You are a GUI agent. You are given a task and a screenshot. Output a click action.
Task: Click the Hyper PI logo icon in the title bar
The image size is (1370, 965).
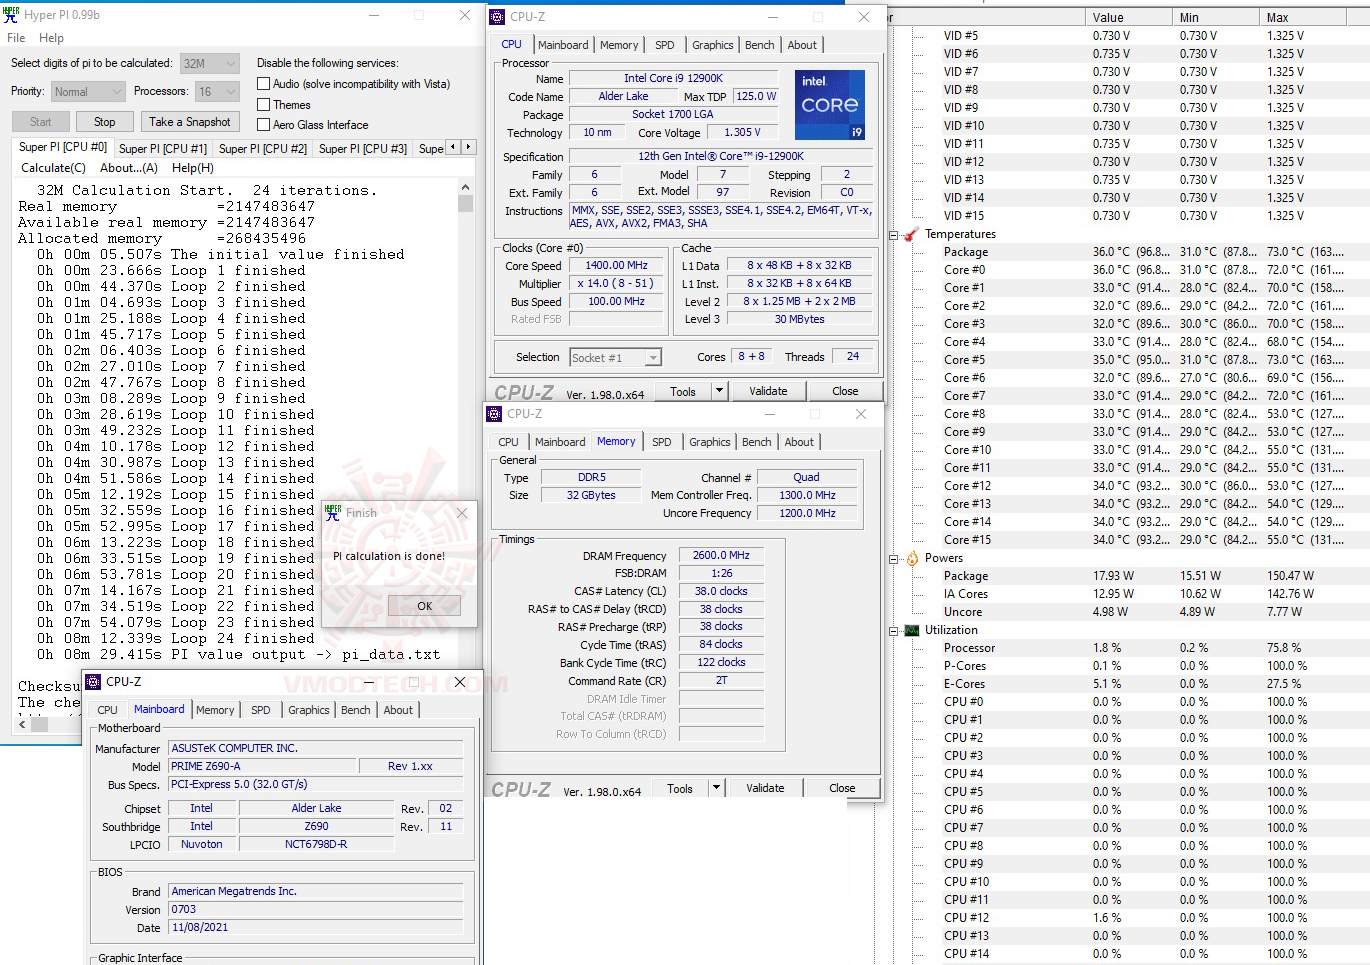click(x=11, y=14)
